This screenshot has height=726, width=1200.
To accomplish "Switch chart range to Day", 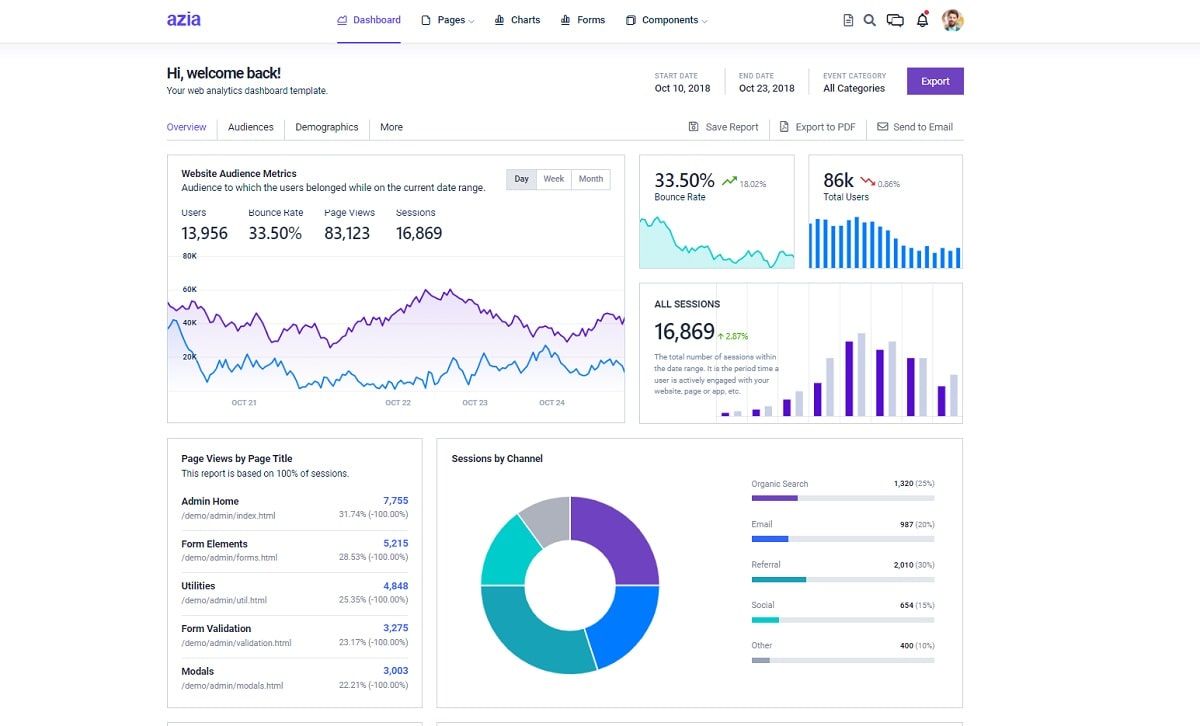I will pyautogui.click(x=521, y=179).
